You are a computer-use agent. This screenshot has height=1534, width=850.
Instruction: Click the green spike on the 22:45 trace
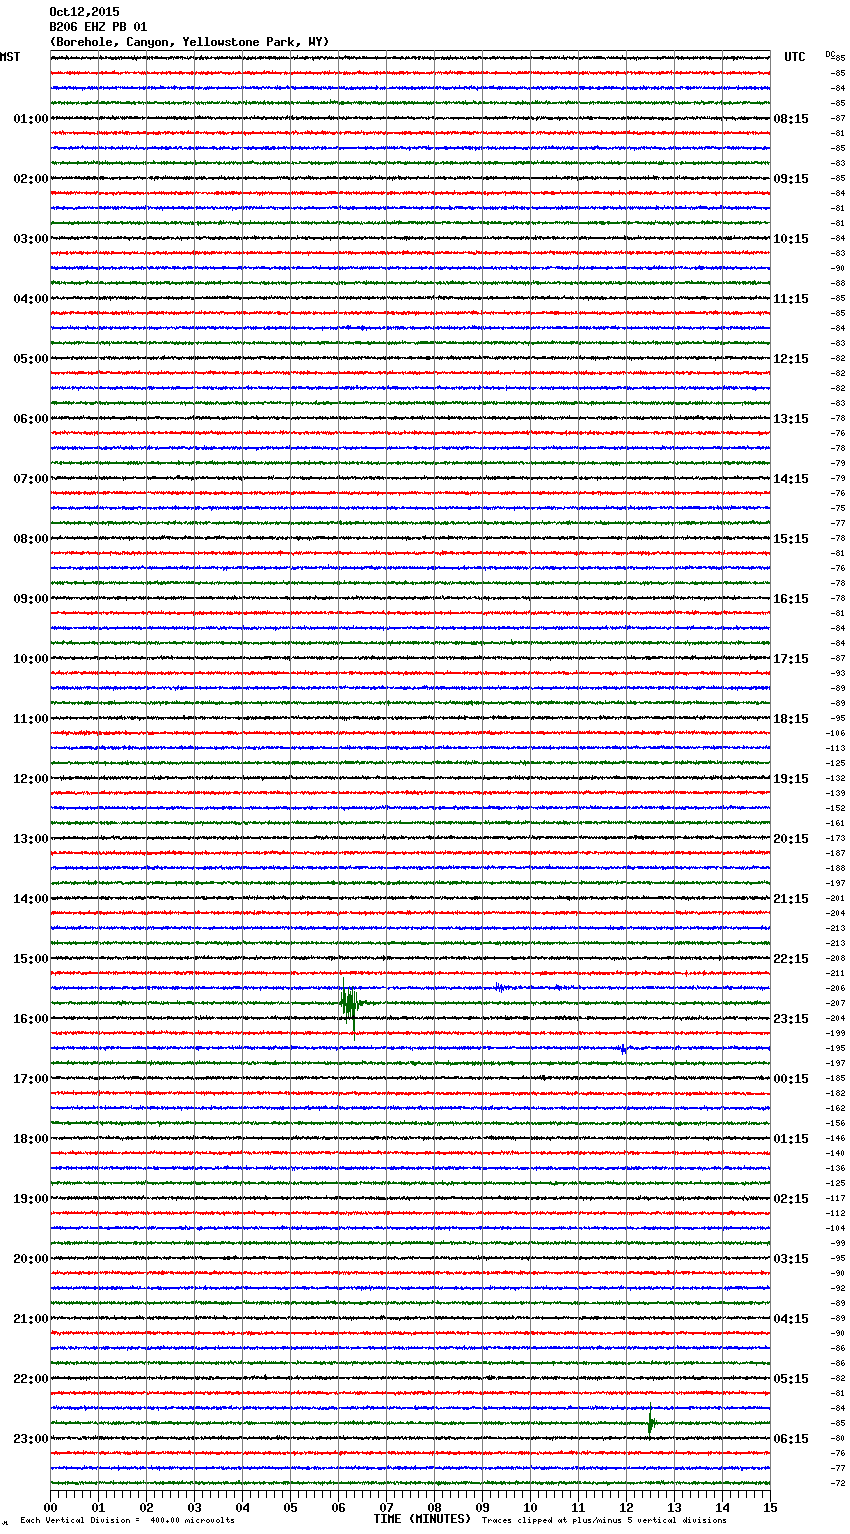click(651, 1420)
